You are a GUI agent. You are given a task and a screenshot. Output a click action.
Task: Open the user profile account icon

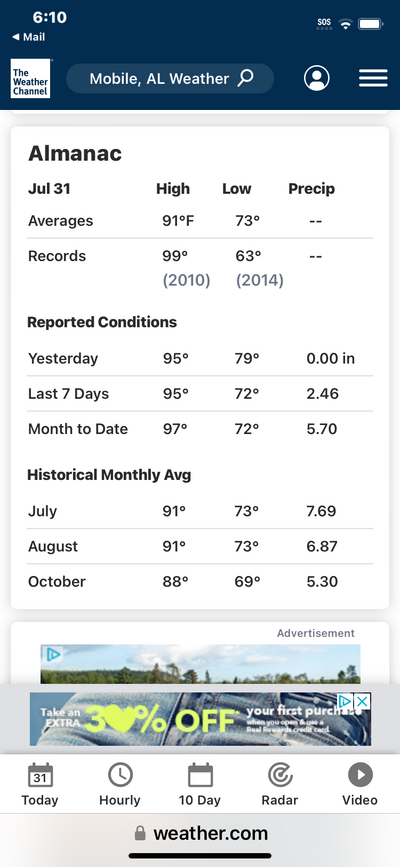click(316, 79)
